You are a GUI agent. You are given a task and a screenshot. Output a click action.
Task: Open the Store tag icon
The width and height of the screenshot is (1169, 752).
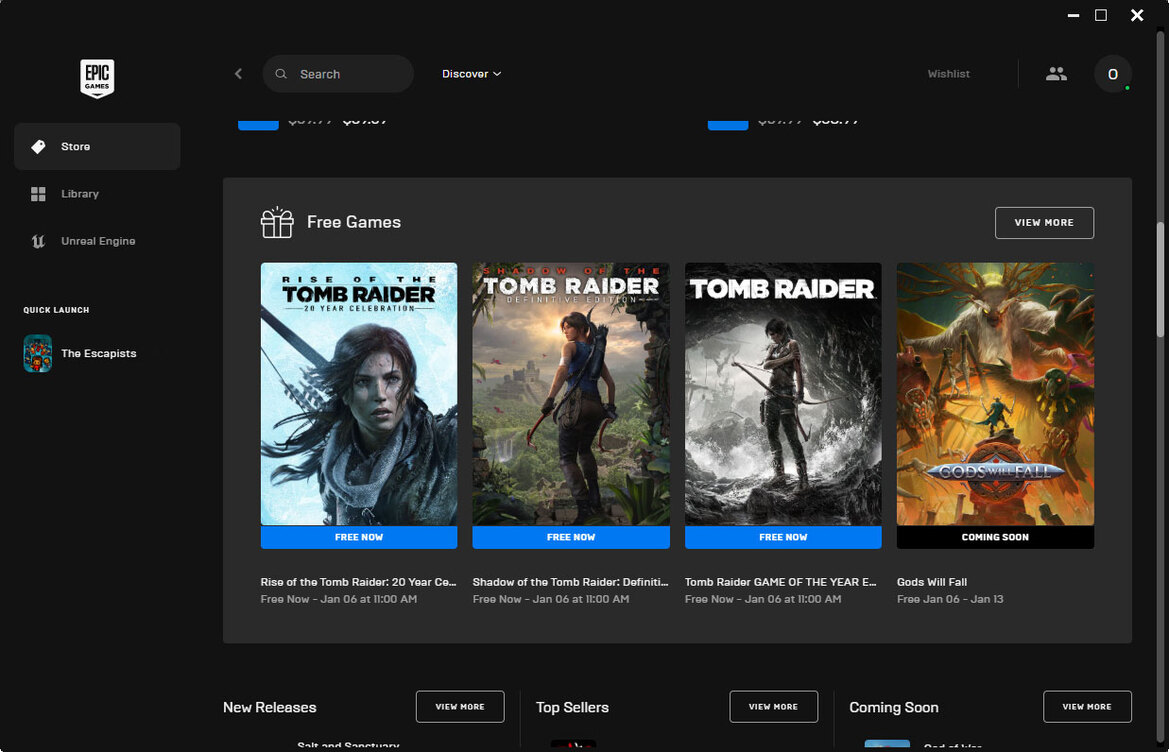[38, 147]
